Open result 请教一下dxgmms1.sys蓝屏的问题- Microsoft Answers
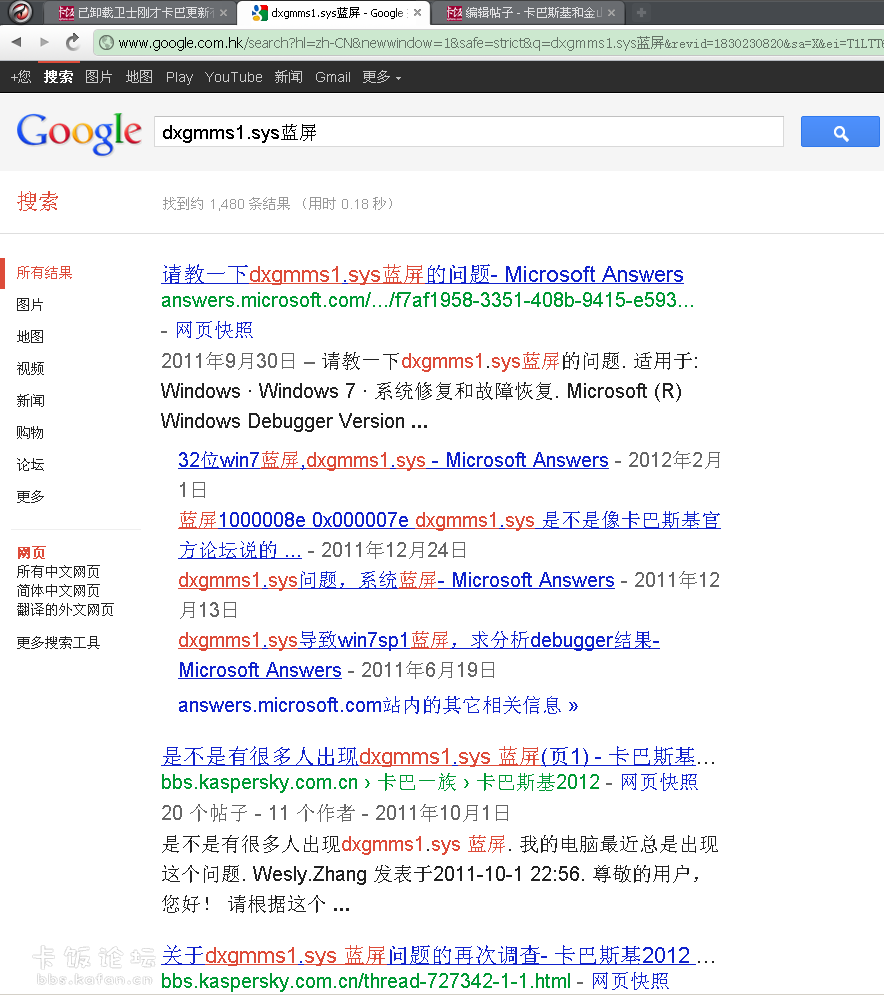Screen dimensions: 884x996 pos(422,274)
